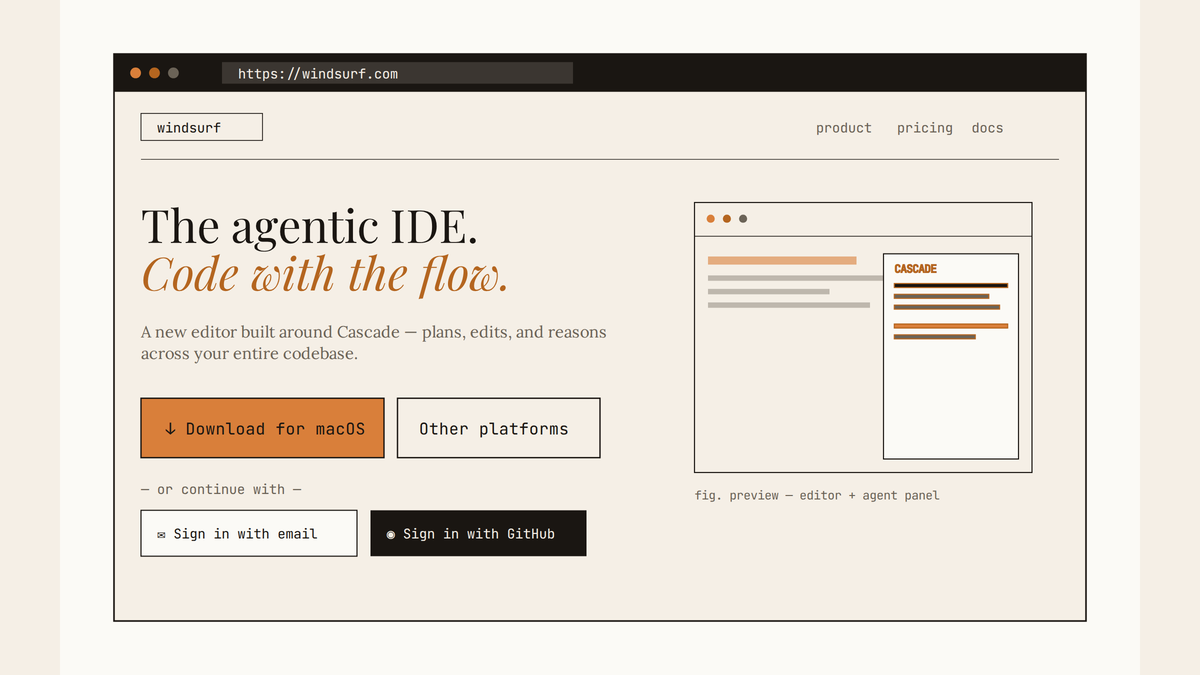Click the CASCADE panel title in preview

click(915, 269)
